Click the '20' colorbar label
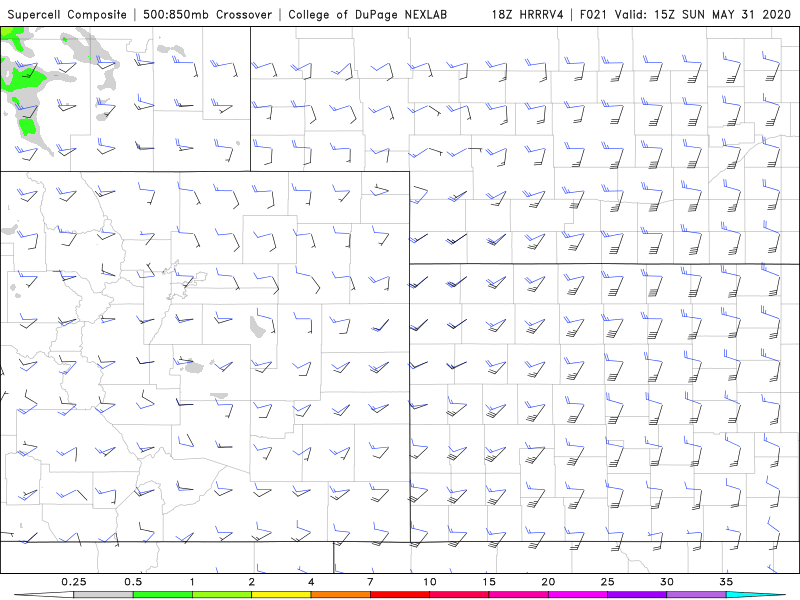The width and height of the screenshot is (800, 600). [x=548, y=582]
